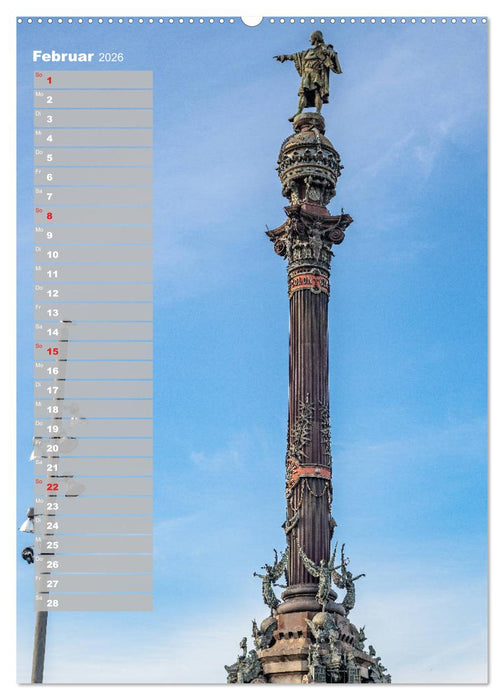The height and width of the screenshot is (700, 504).
Task: Select the date row 4
Action: click(93, 138)
